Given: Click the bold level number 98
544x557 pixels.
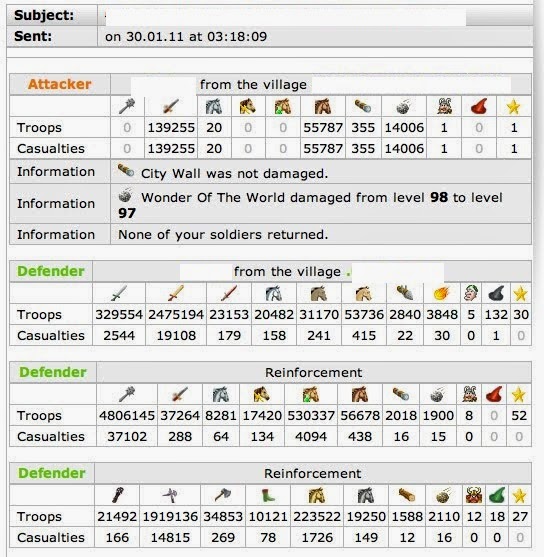Looking at the screenshot, I should (x=439, y=198).
